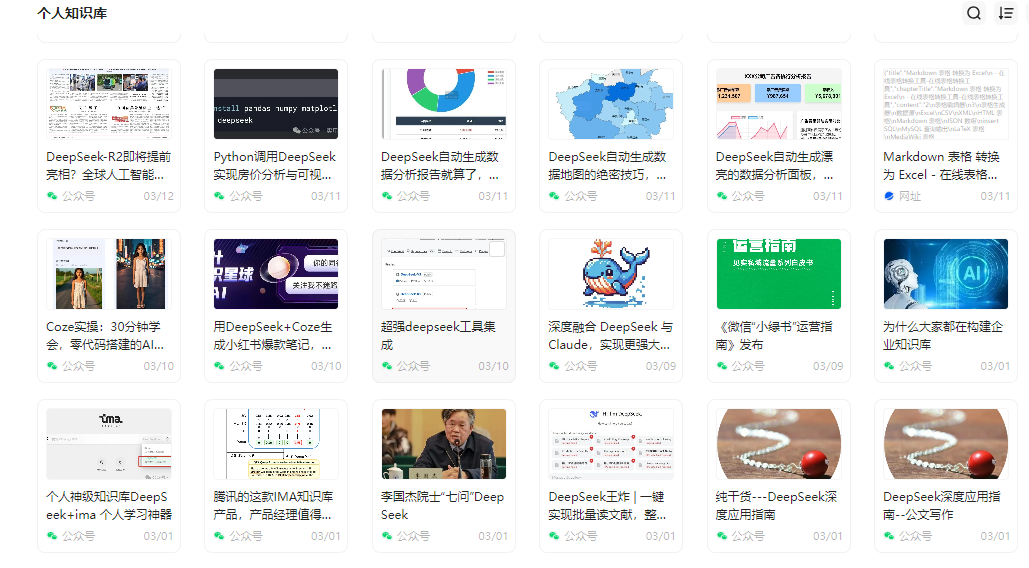Open ima logo thumbnail of 个人神级知识库 article

coord(109,444)
